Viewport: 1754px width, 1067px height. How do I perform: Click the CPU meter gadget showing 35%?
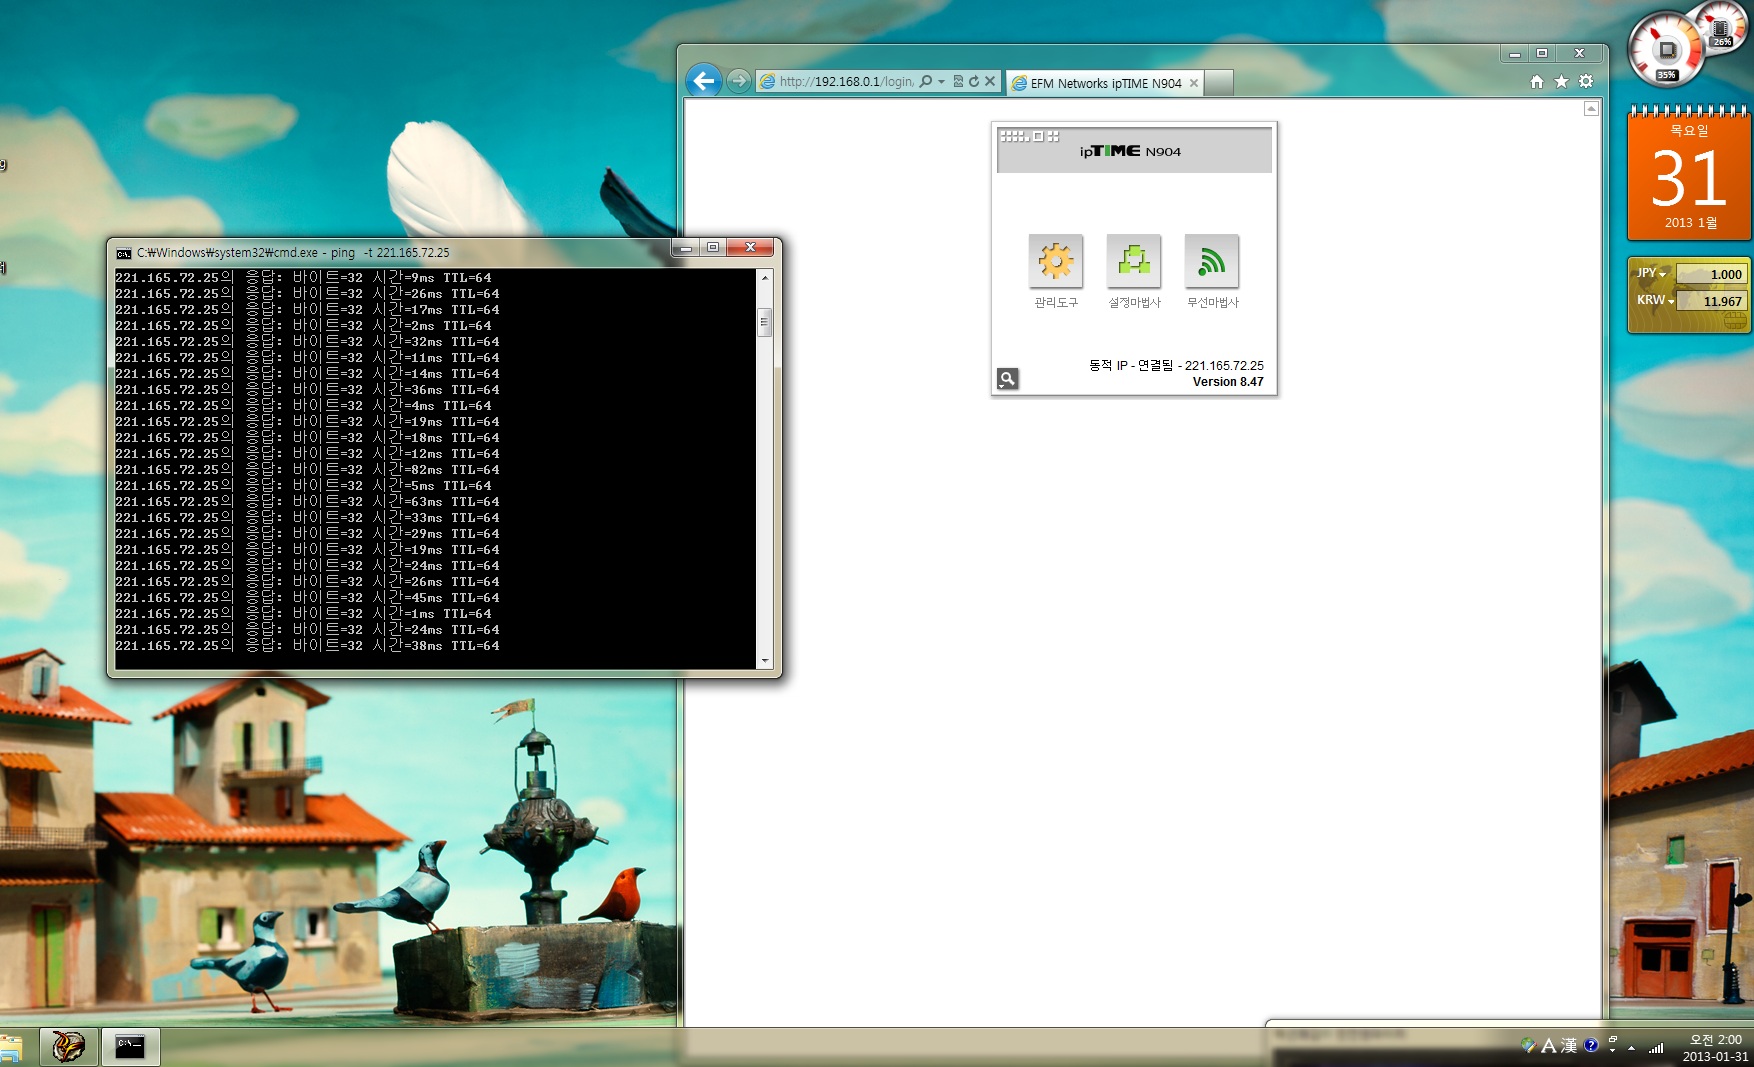point(1666,50)
